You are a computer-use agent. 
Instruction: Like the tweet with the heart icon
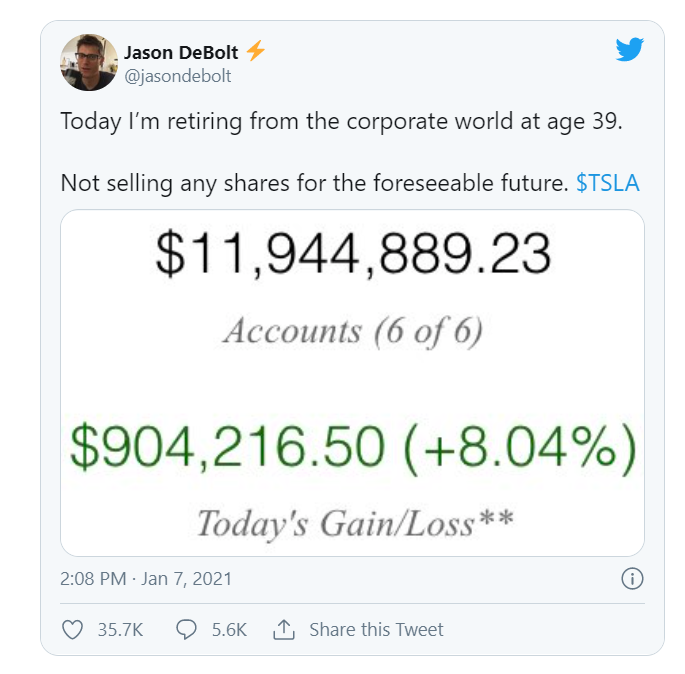click(x=72, y=630)
